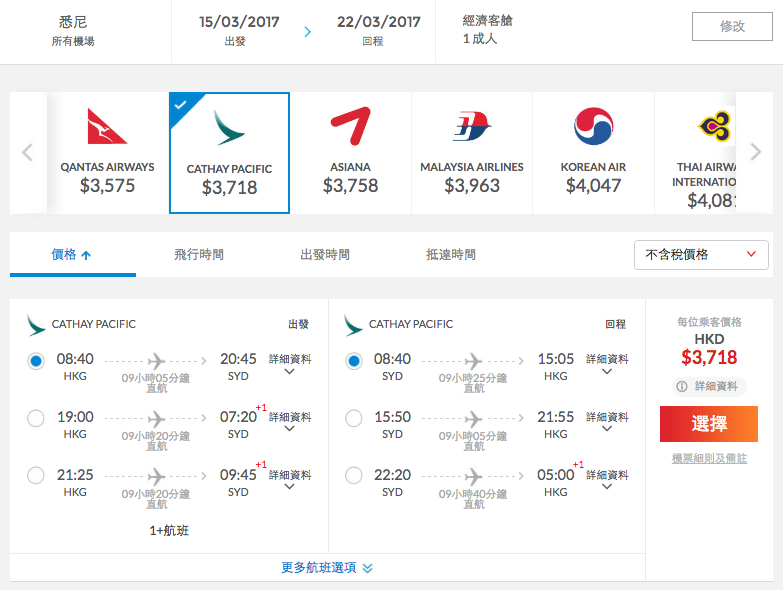Go to previous airlines with left arrow
This screenshot has width=783, height=590.
tap(28, 152)
